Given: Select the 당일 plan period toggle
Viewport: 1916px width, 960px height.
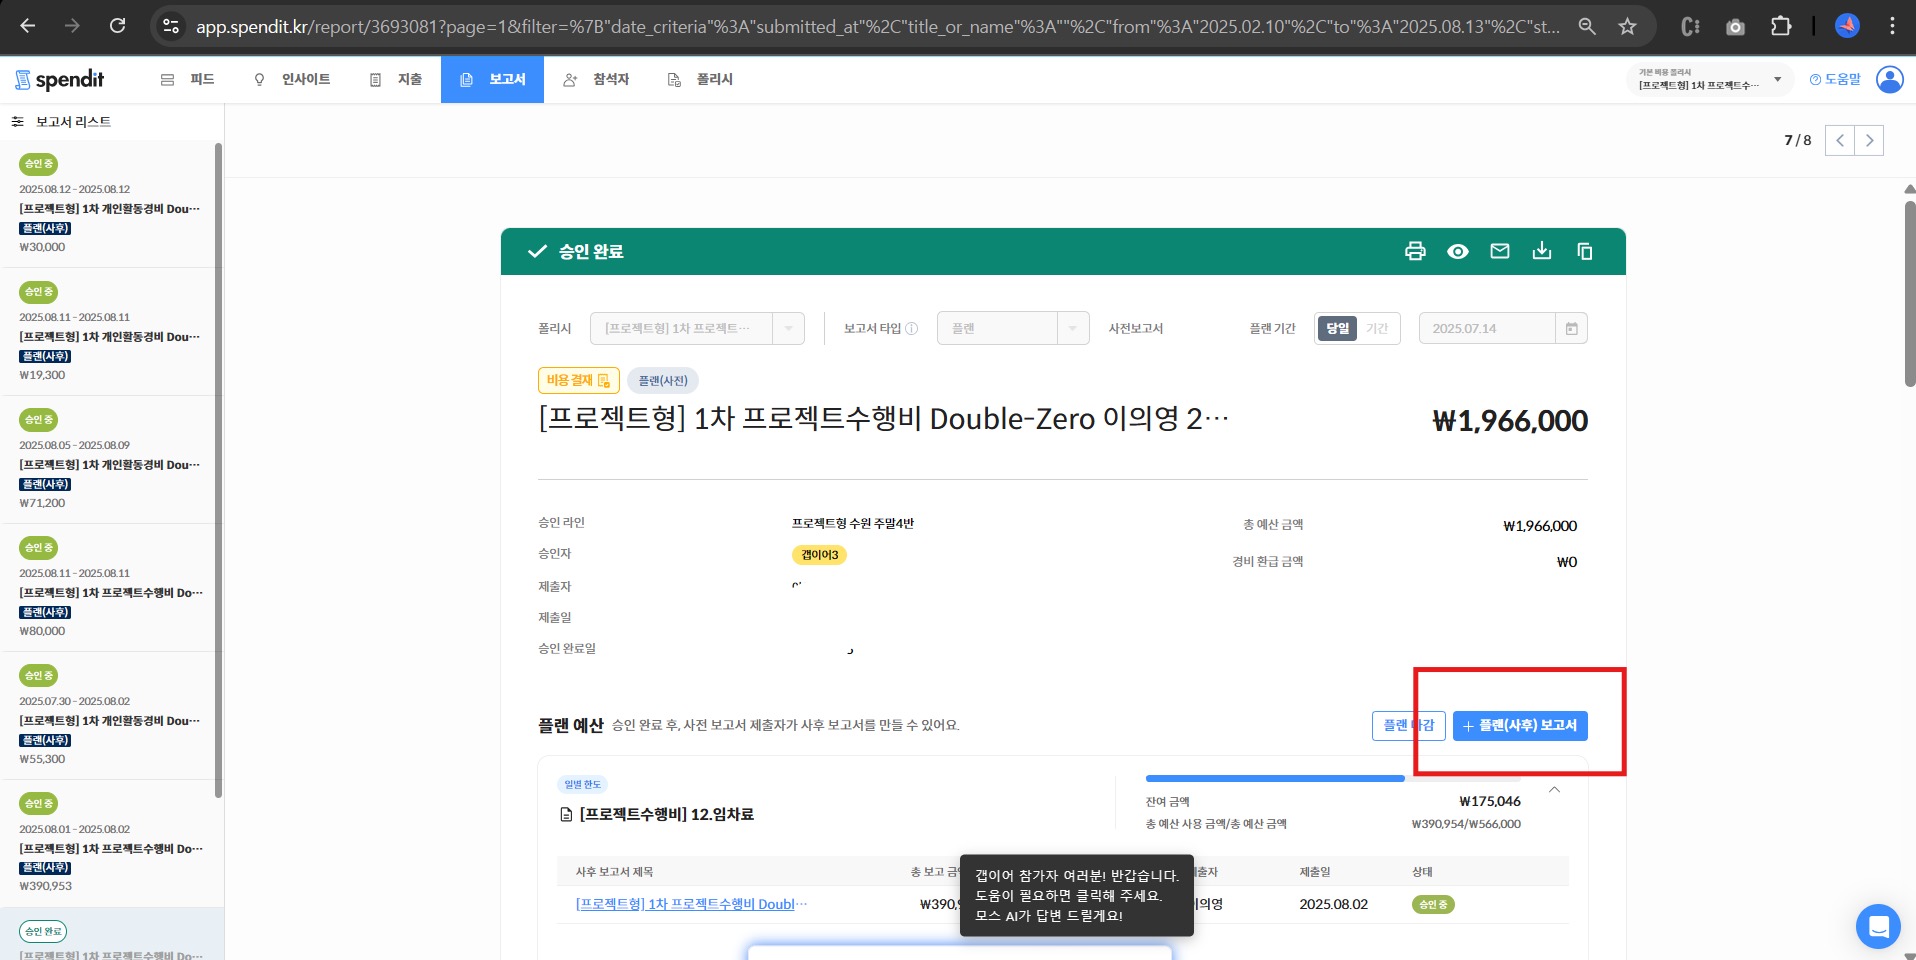Looking at the screenshot, I should [1337, 328].
